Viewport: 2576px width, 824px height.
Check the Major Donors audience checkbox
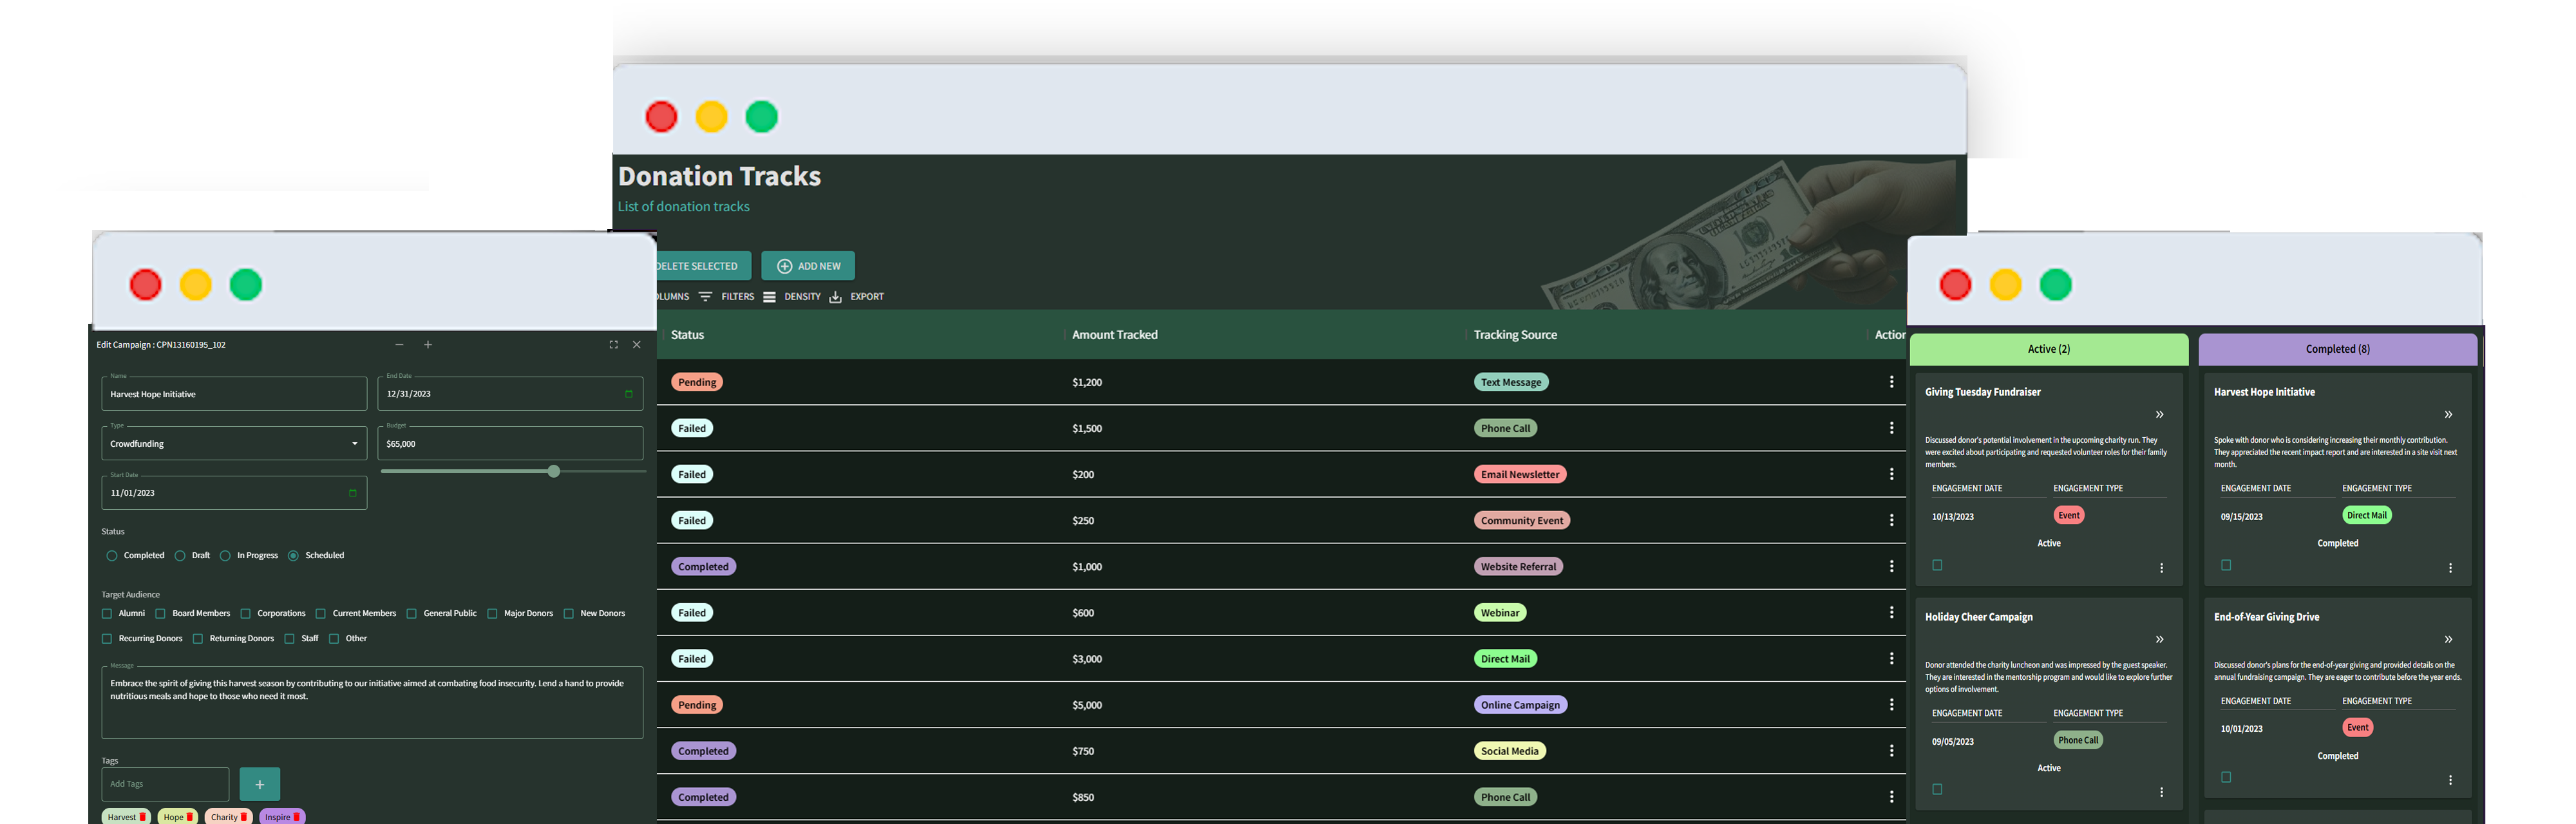point(494,613)
